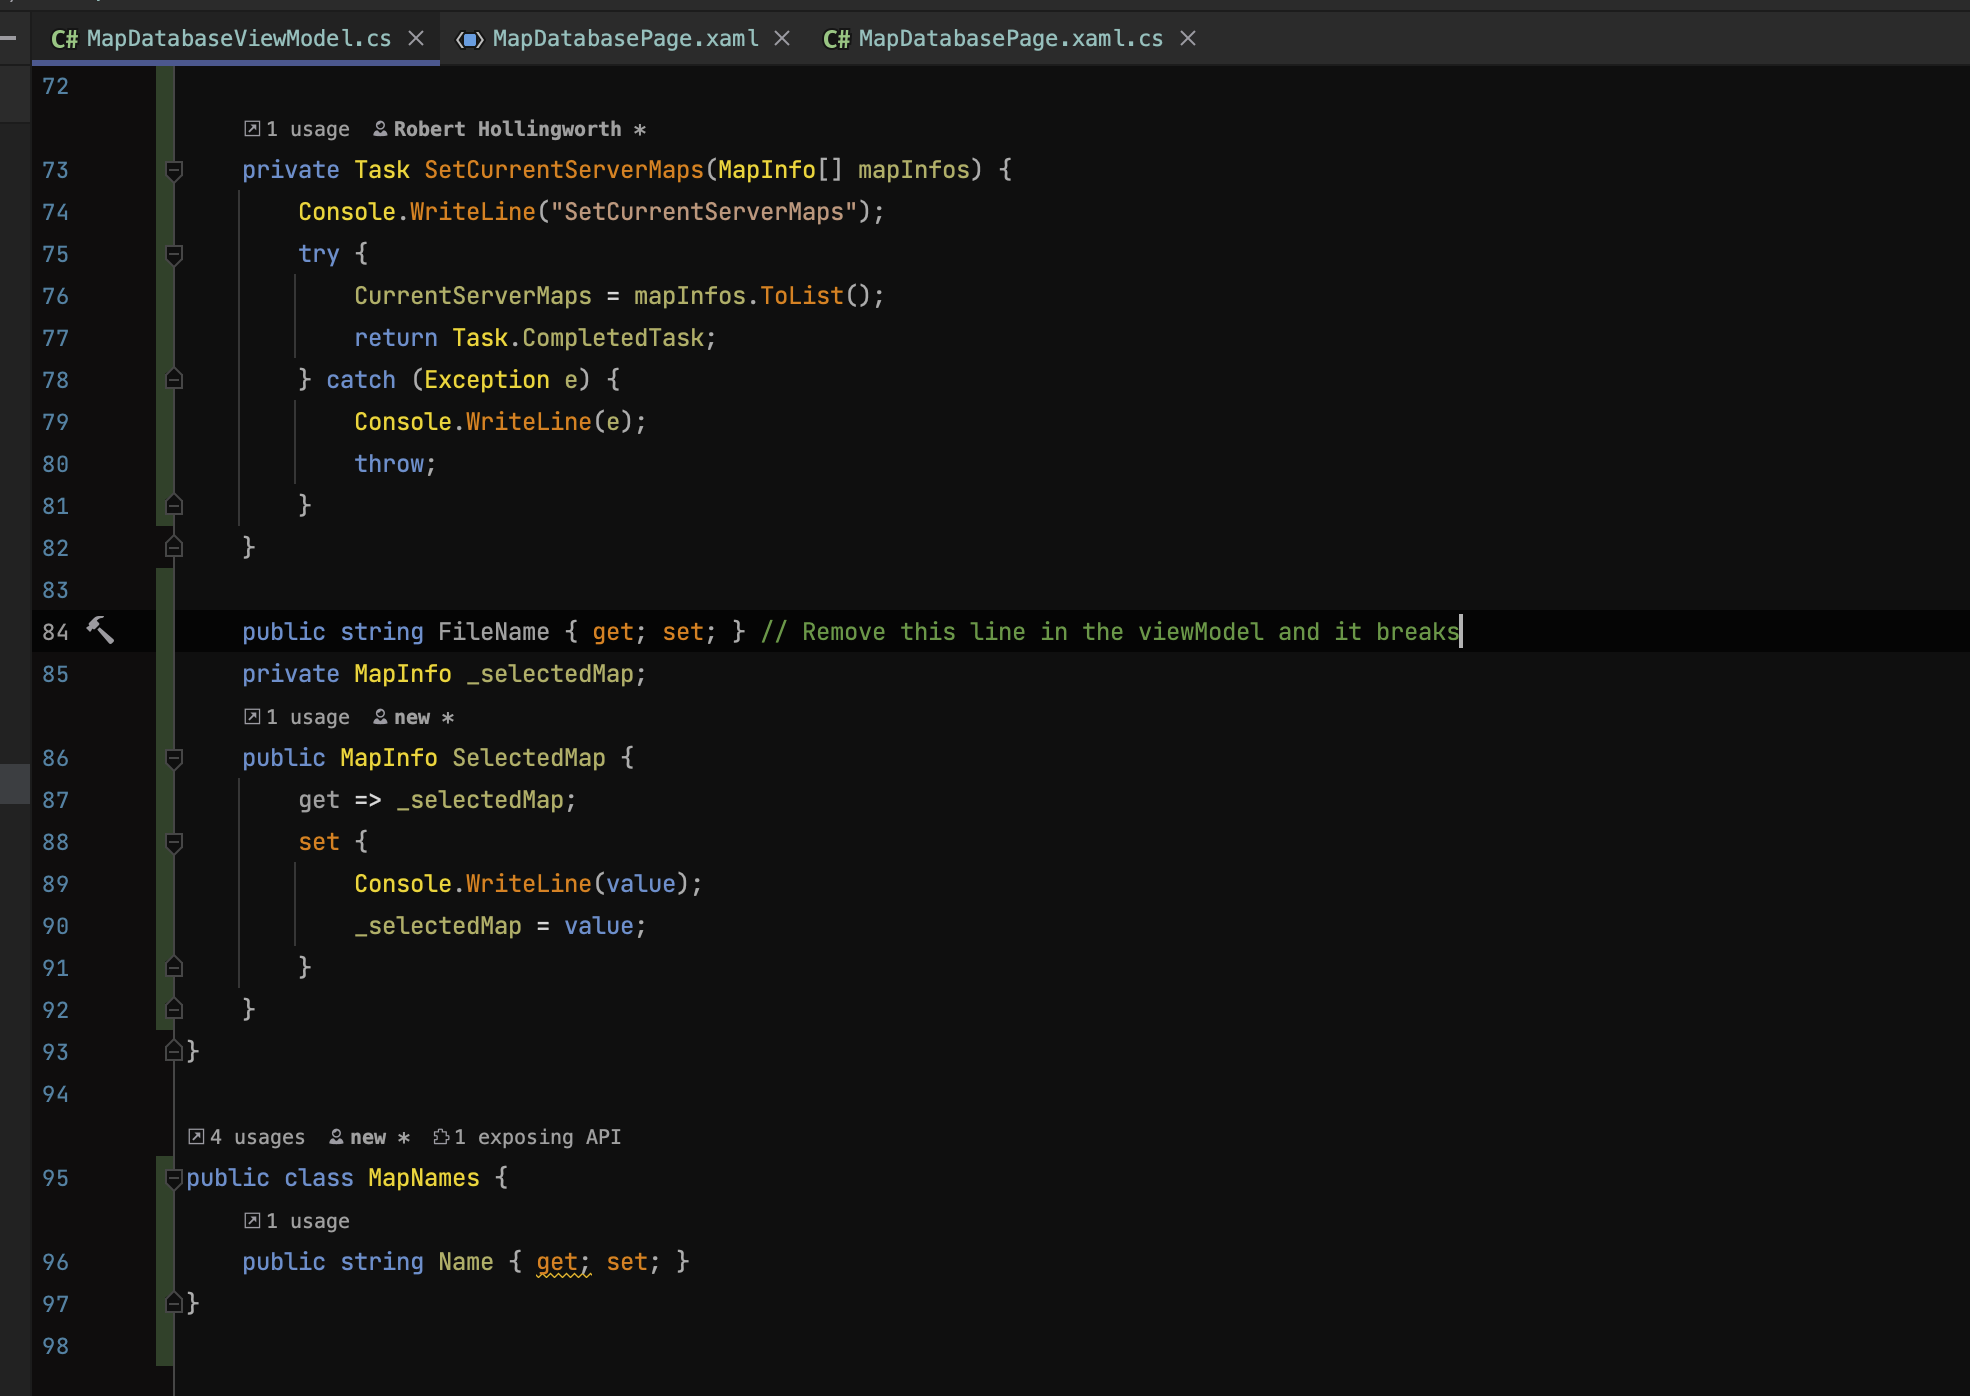
Task: Click the MapNames class name
Action: [x=424, y=1178]
